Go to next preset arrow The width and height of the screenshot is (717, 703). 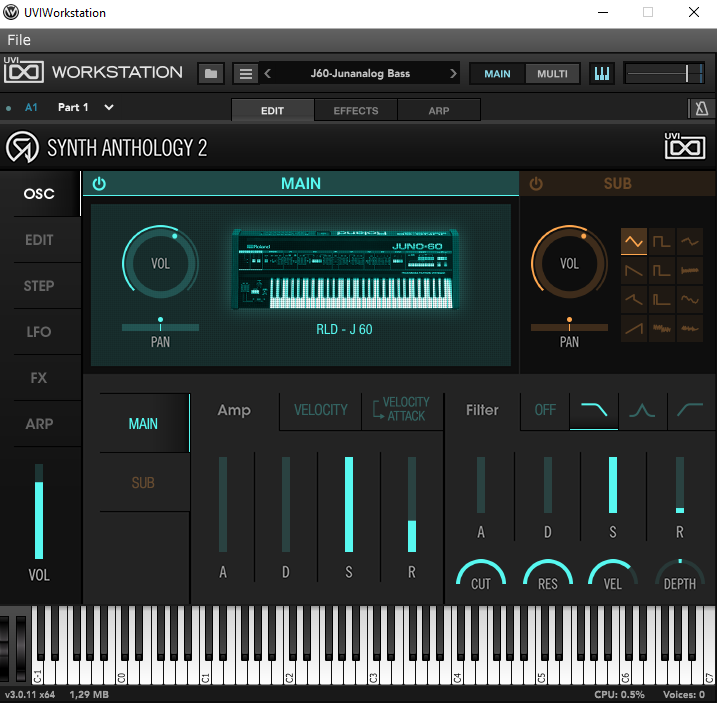point(453,74)
